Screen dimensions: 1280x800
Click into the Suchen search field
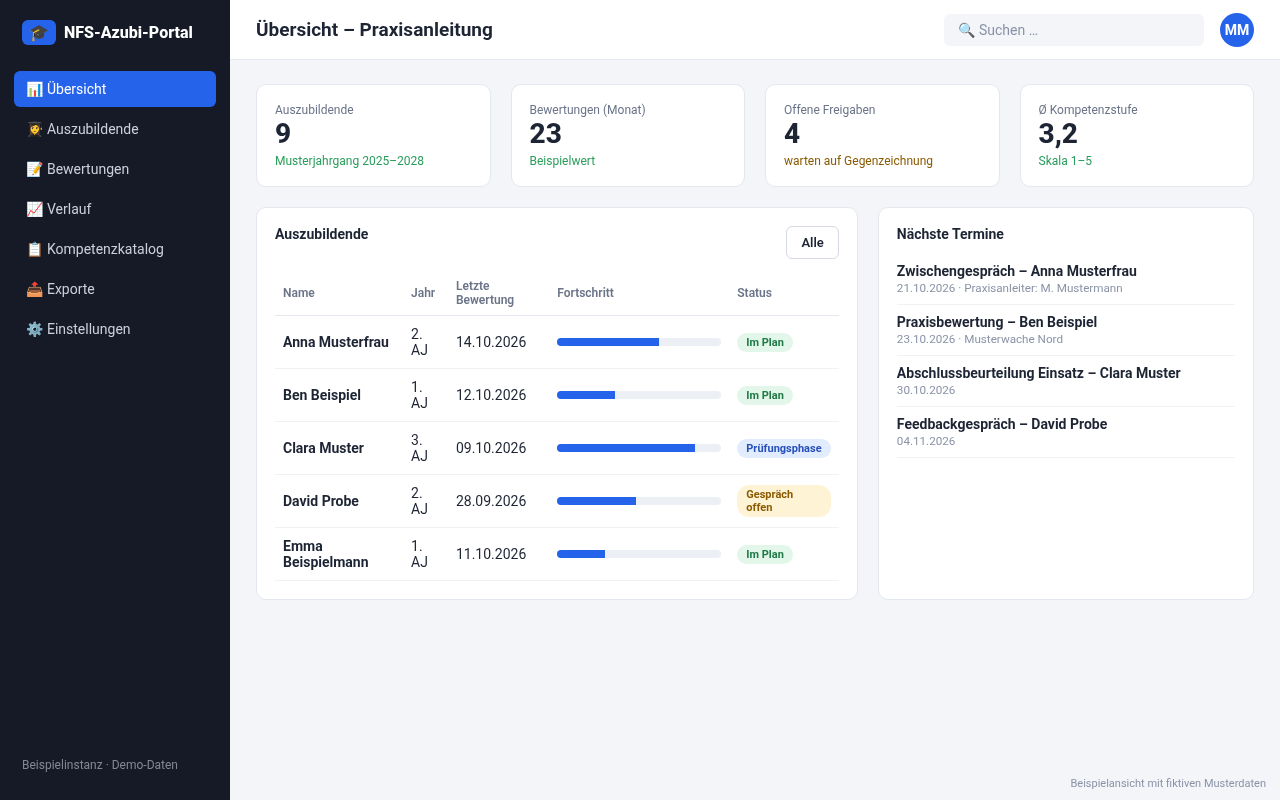[x=1074, y=30]
